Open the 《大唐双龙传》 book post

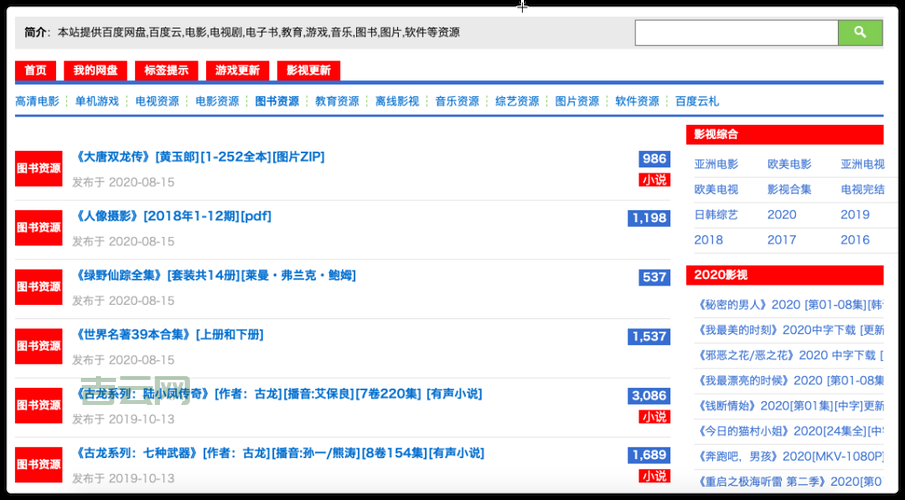[199, 157]
